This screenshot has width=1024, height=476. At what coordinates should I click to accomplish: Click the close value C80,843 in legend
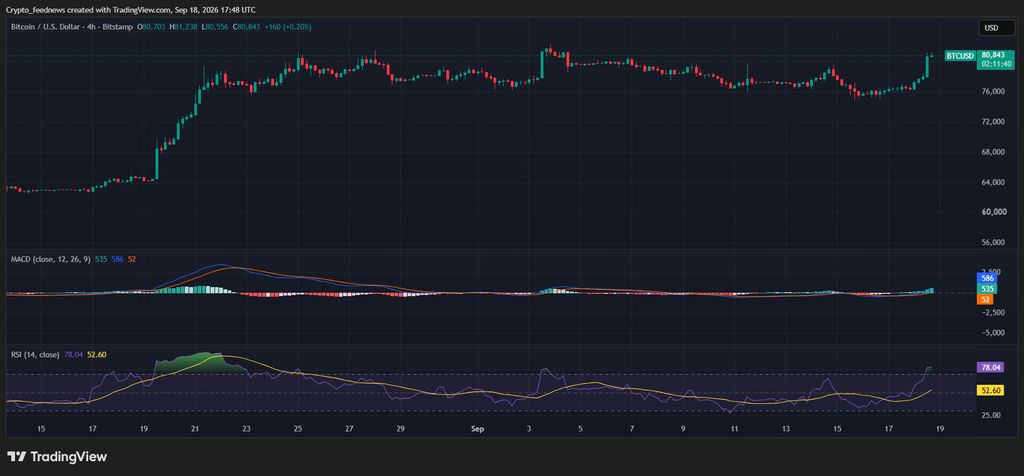[x=248, y=27]
